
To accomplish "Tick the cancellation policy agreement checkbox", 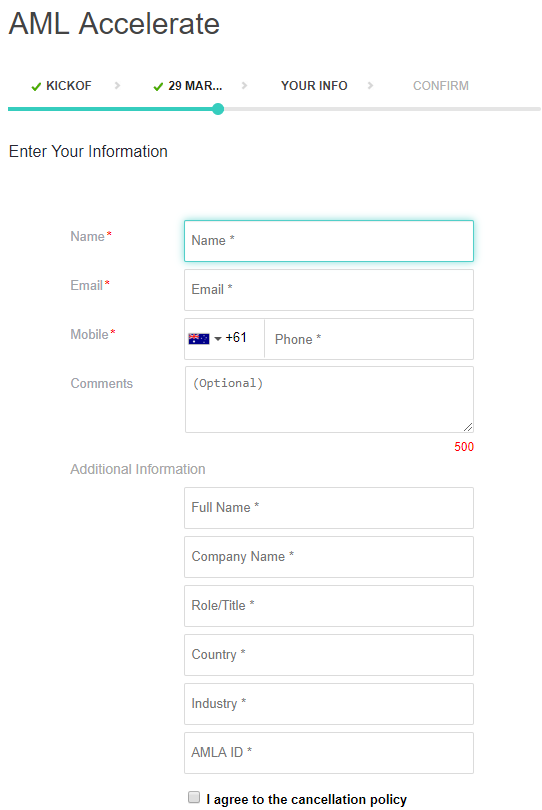I will tap(194, 797).
